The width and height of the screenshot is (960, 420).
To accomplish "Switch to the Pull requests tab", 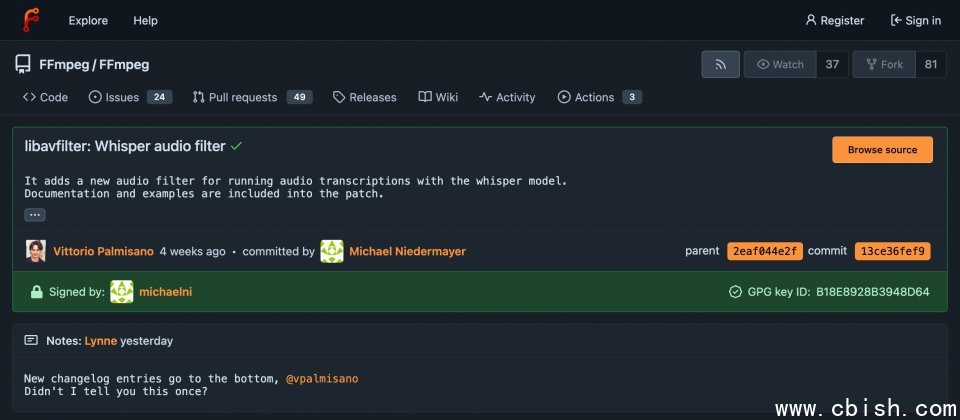I will click(x=252, y=97).
